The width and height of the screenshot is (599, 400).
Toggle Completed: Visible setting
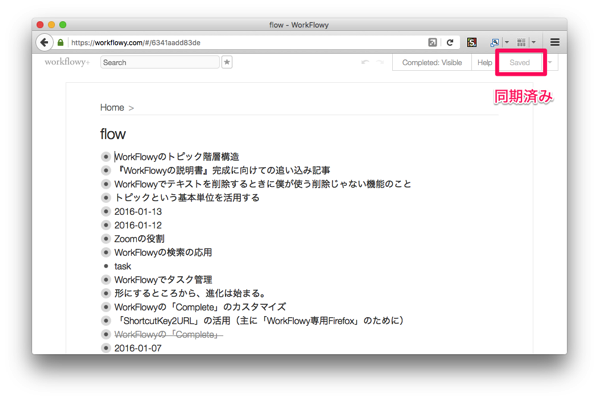pos(432,63)
